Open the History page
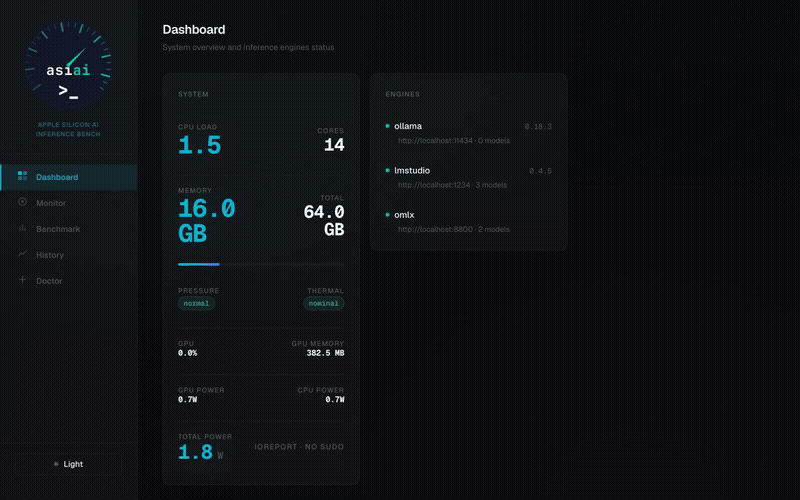Screen dimensions: 800x500 (x=68, y=255)
